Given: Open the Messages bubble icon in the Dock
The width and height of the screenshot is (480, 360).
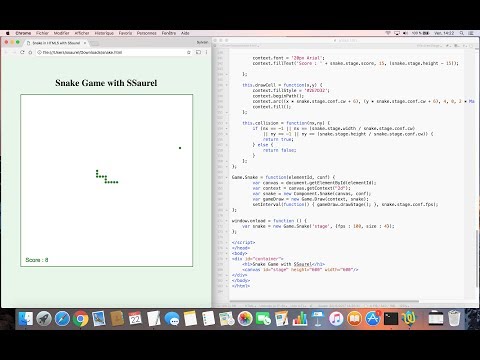Looking at the screenshot, I should [x=172, y=319].
